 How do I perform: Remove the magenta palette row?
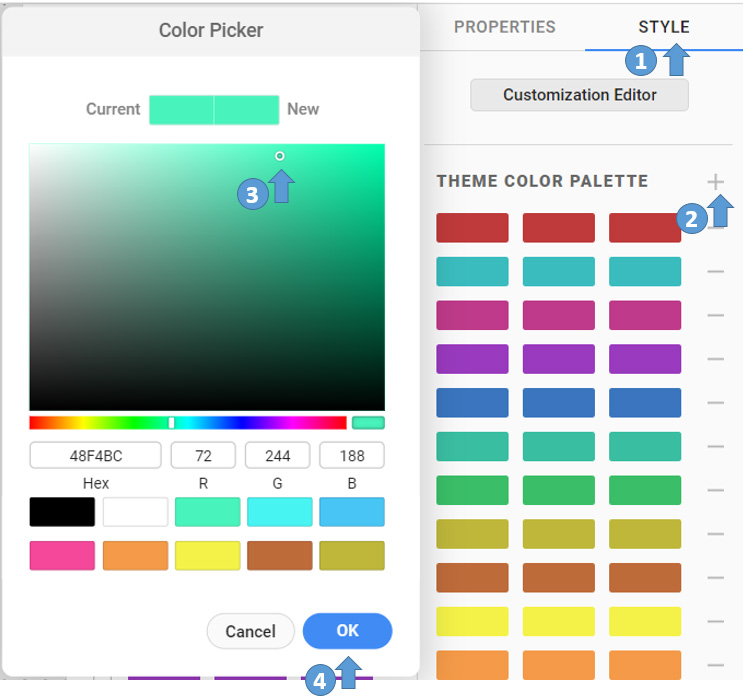(716, 315)
